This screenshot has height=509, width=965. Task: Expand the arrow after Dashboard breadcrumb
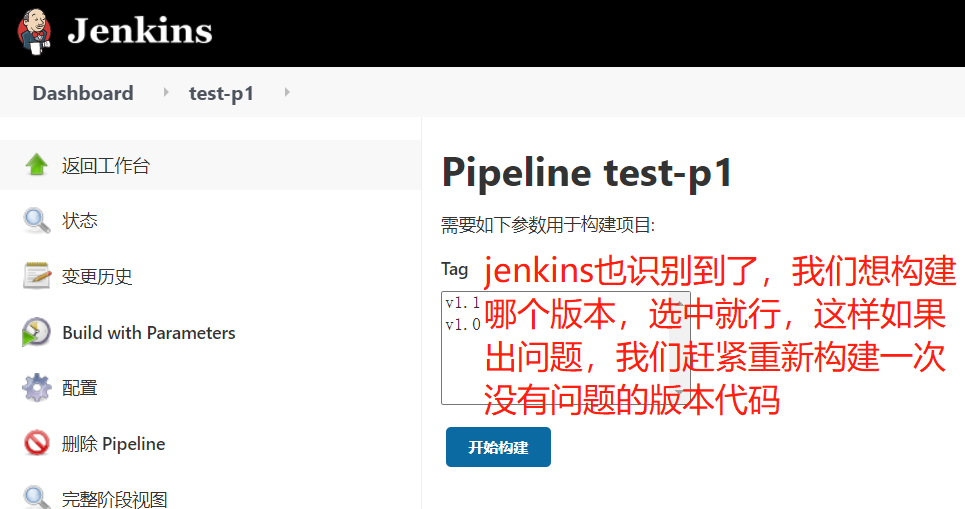(166, 92)
